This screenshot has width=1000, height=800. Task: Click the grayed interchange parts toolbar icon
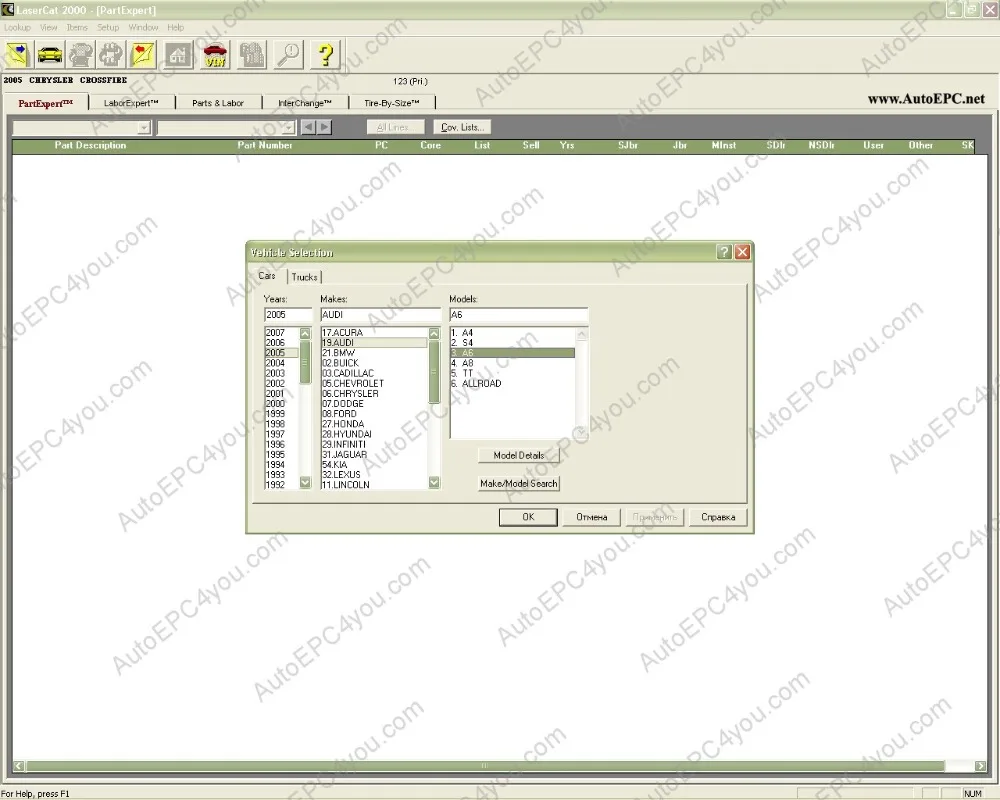tap(111, 54)
